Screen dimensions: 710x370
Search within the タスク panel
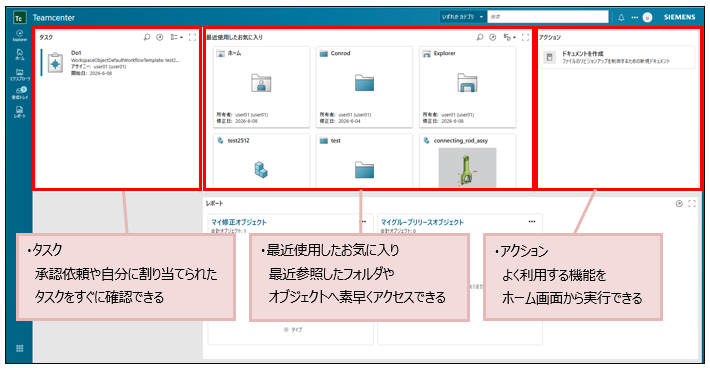click(147, 38)
